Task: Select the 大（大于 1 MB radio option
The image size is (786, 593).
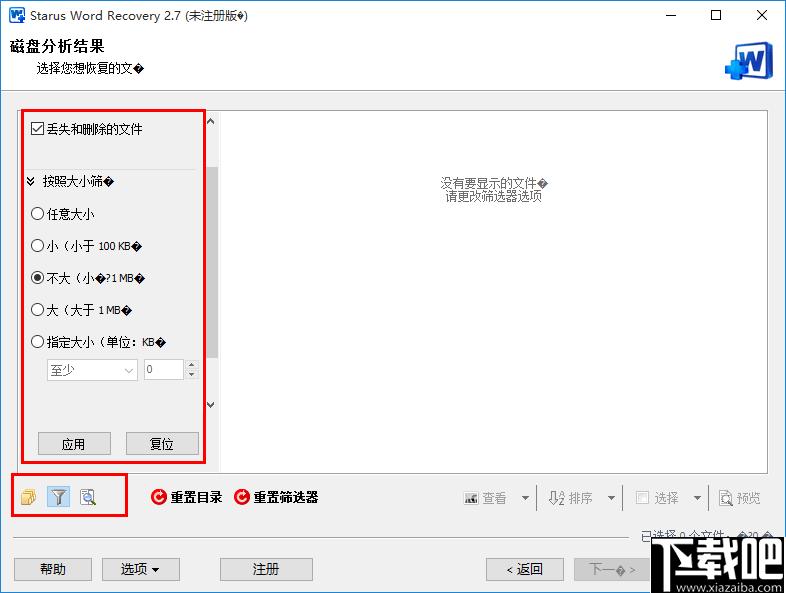Action: click(x=38, y=310)
